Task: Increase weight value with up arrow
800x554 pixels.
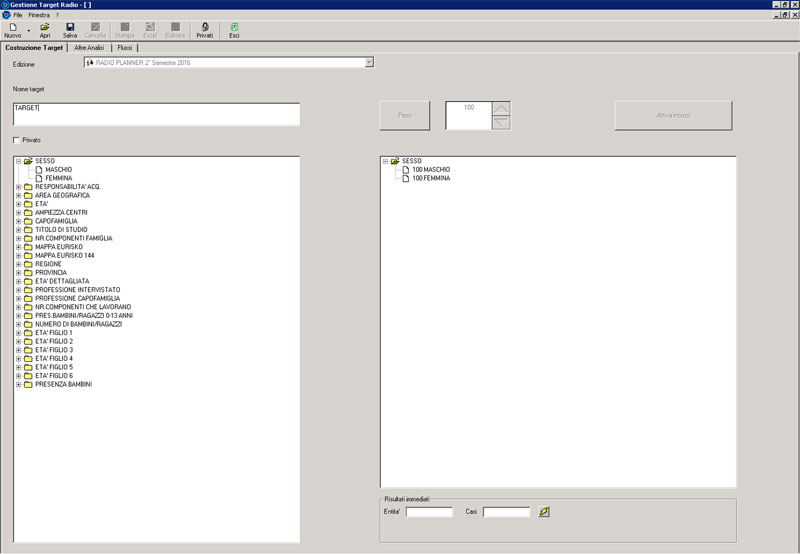Action: [x=502, y=108]
